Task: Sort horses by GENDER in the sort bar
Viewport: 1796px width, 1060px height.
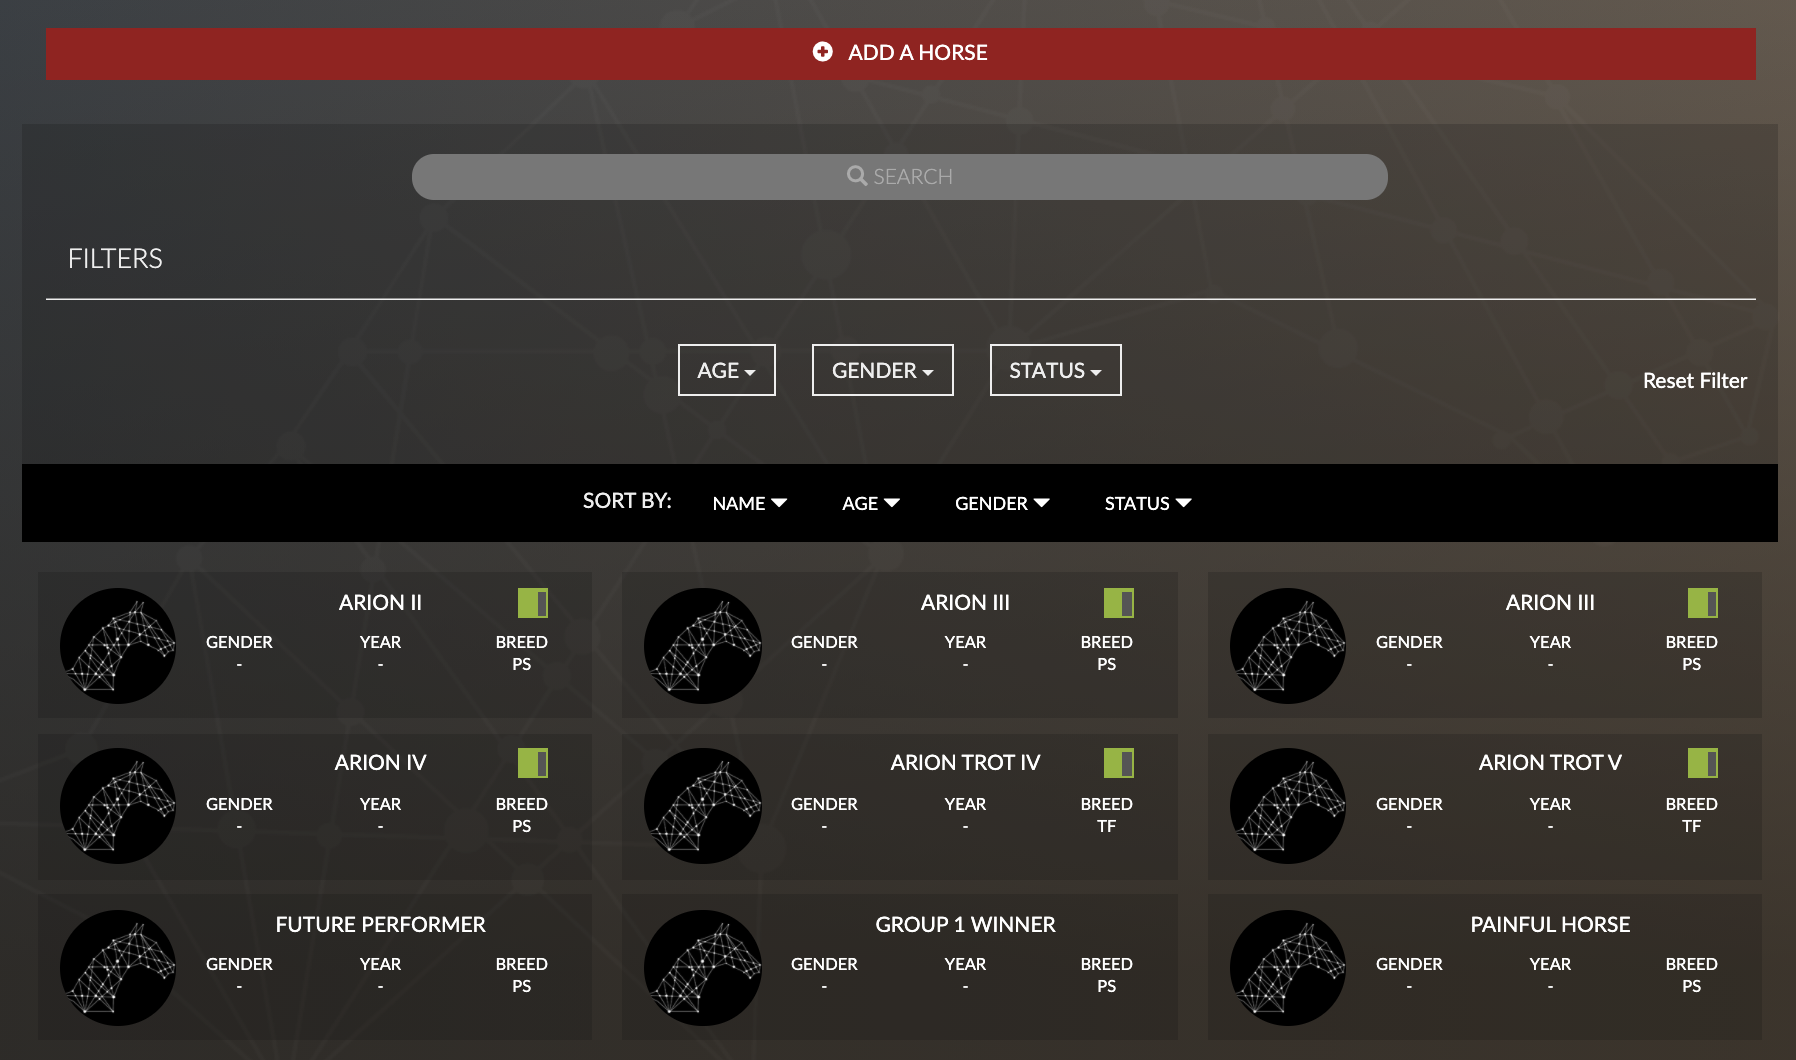Action: pyautogui.click(x=1002, y=503)
